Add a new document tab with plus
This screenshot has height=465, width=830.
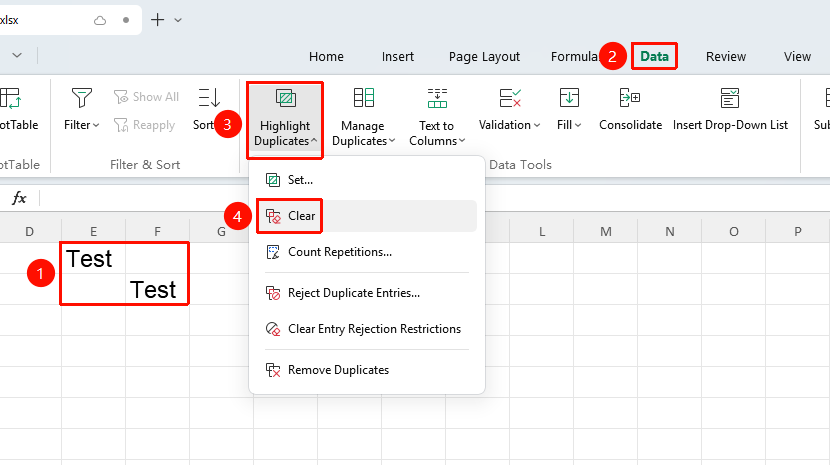(157, 20)
